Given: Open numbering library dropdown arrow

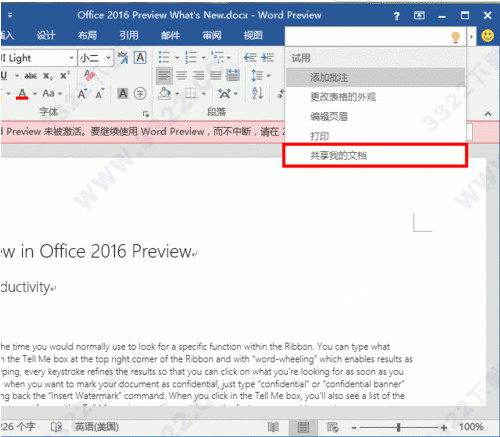Looking at the screenshot, I should pos(203,58).
